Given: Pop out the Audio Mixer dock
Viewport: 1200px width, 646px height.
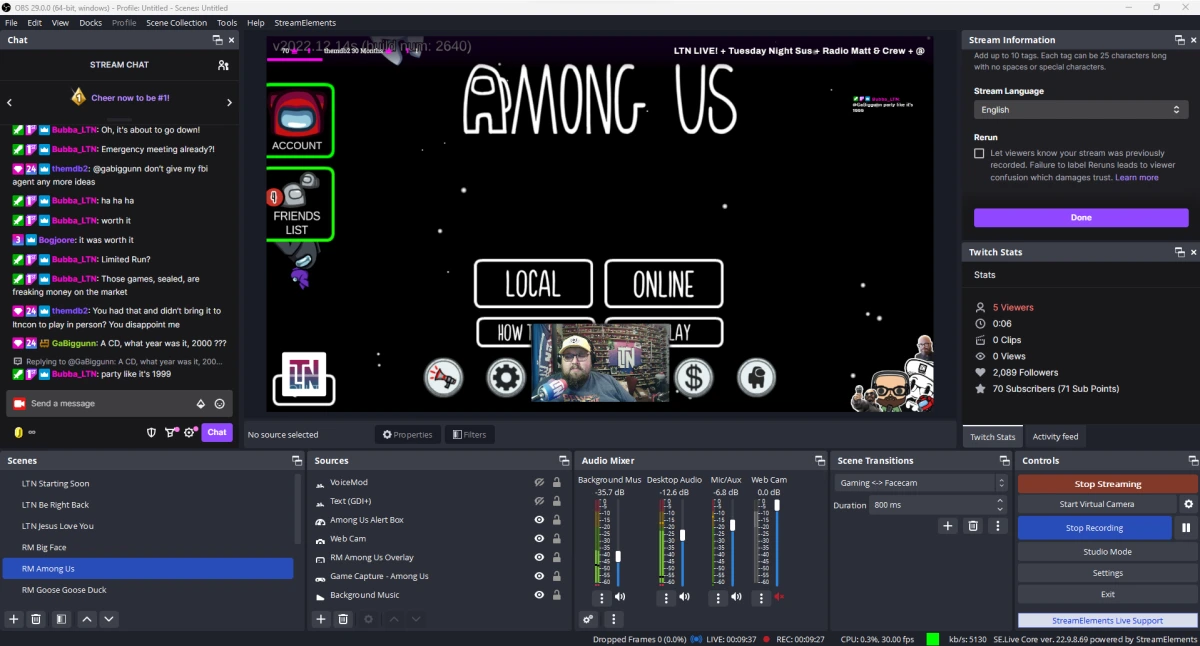Looking at the screenshot, I should (x=818, y=461).
